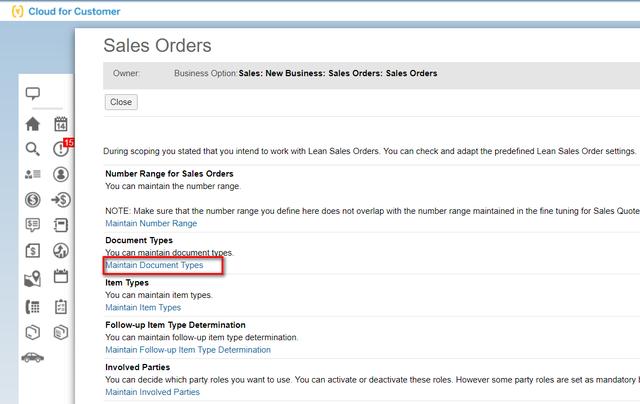
Task: Click the Owner label
Action: (126, 73)
